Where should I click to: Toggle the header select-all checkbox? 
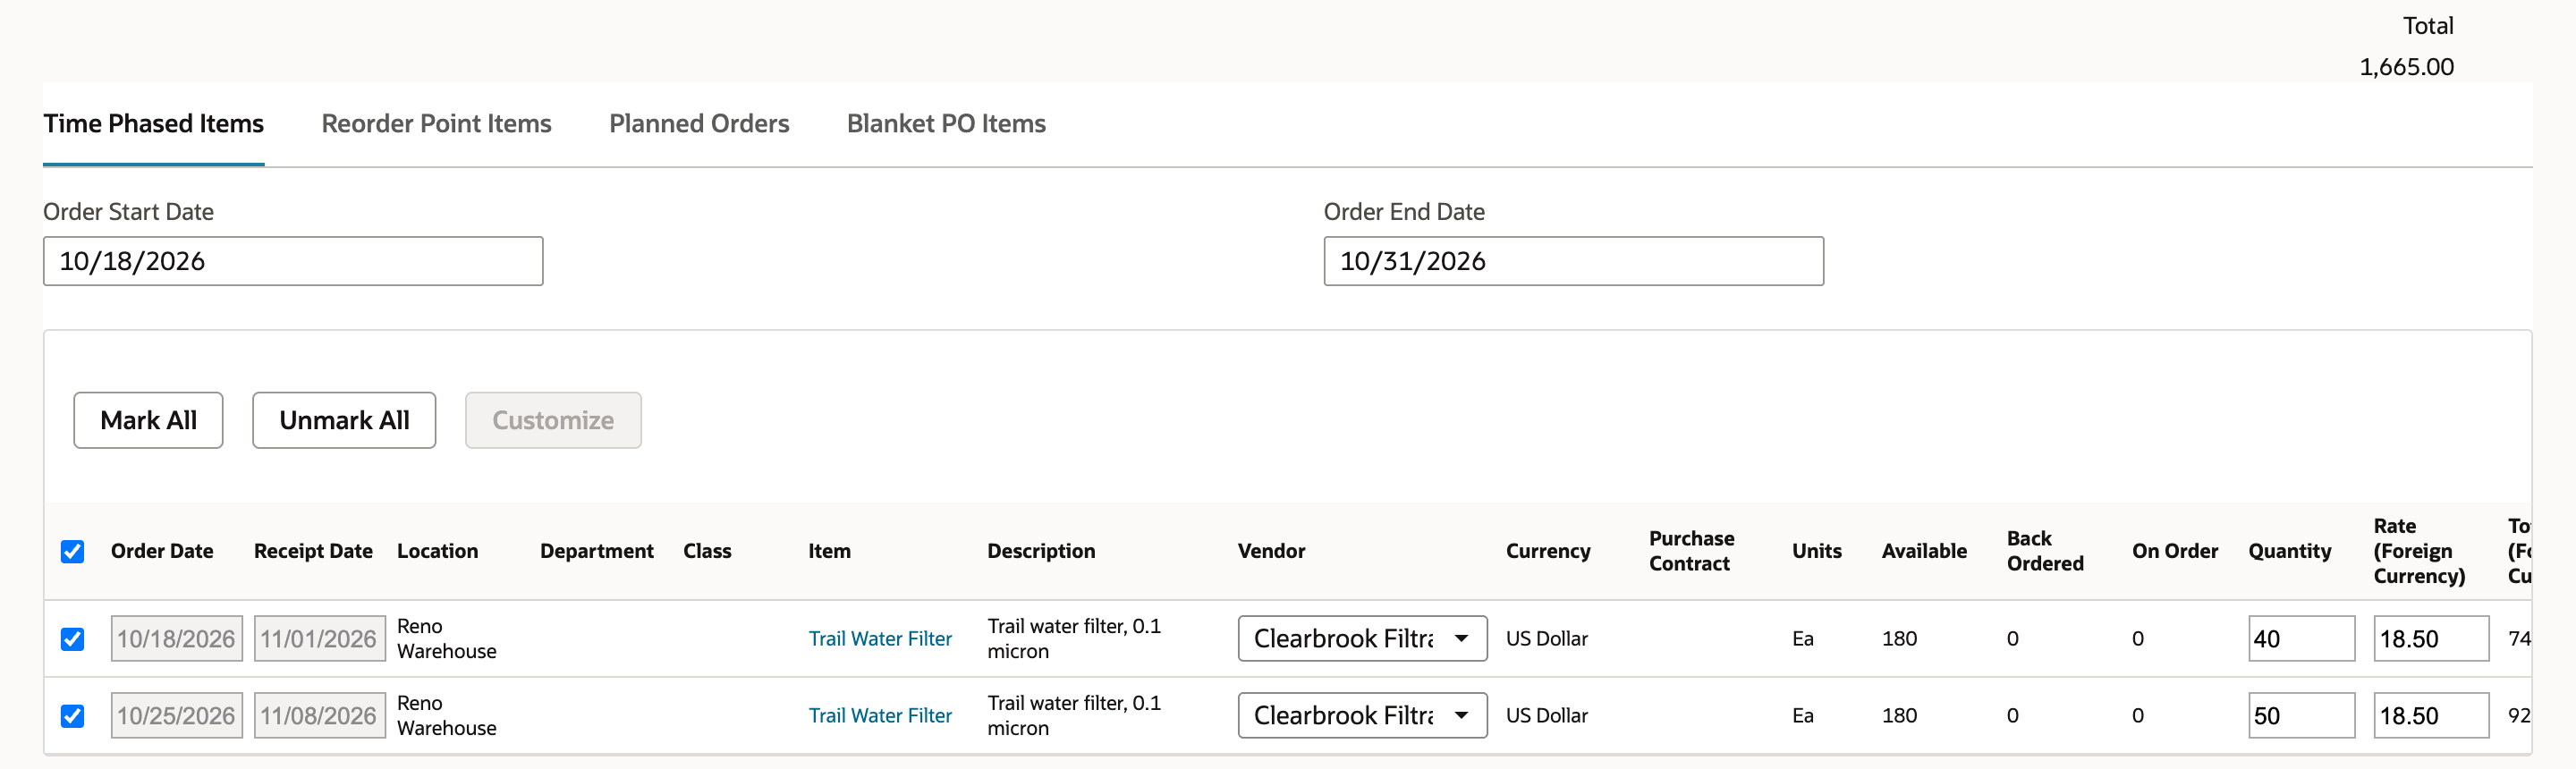pos(72,552)
